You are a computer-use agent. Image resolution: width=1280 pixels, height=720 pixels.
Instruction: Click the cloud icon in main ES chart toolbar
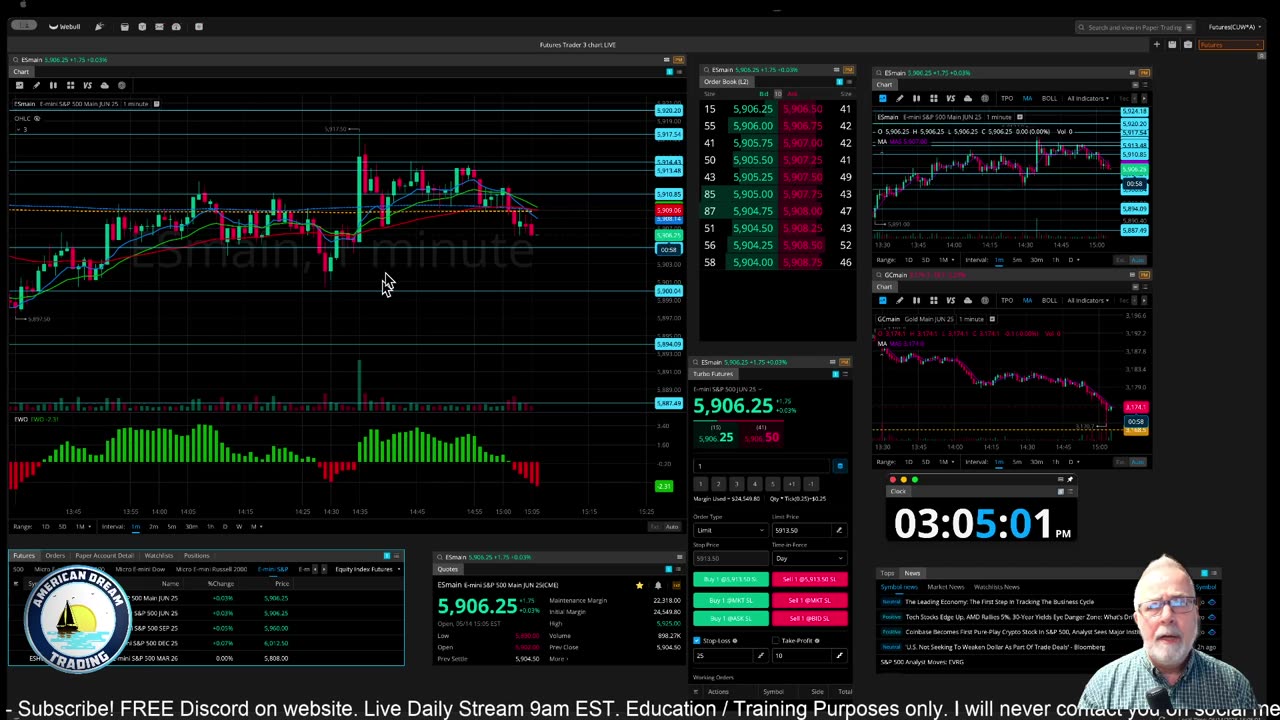click(104, 86)
